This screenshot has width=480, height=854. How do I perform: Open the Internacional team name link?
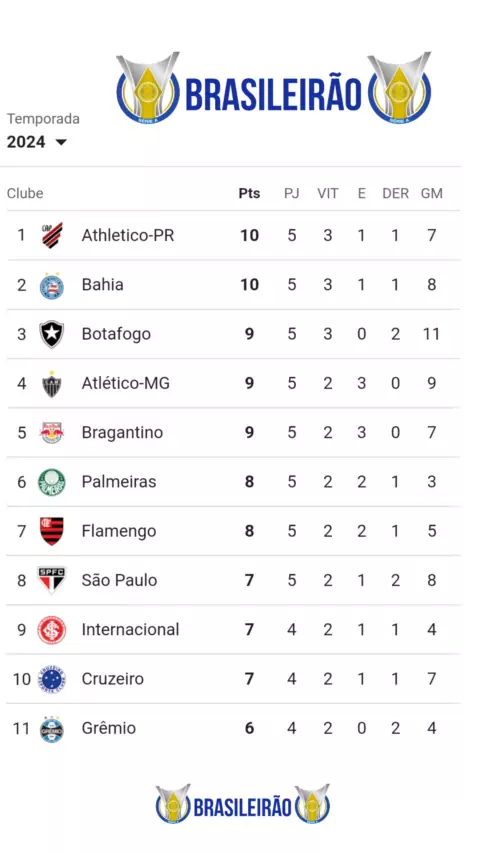pyautogui.click(x=130, y=630)
